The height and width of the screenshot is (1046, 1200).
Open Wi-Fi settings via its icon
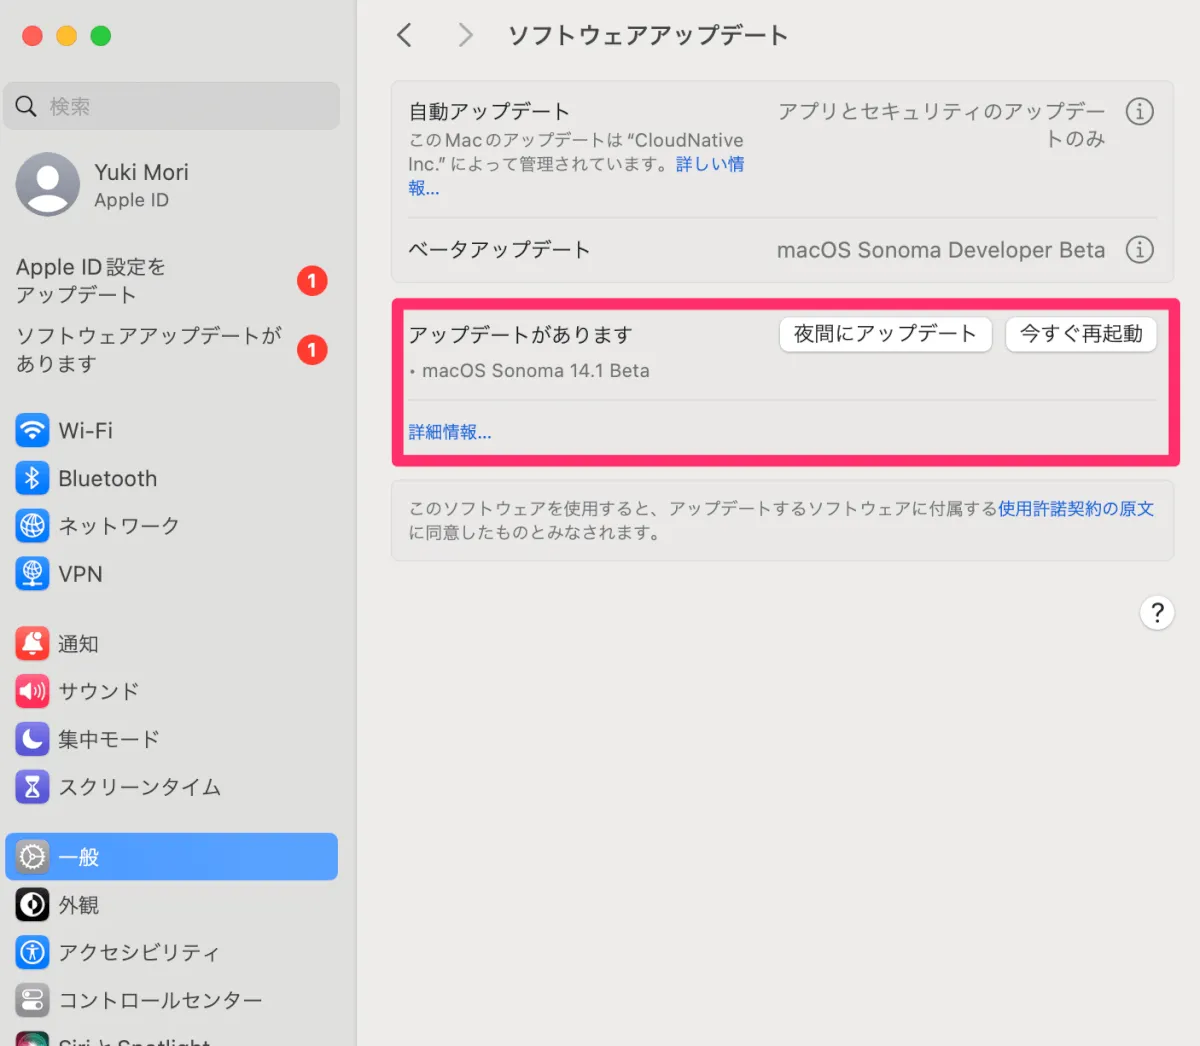pos(32,430)
